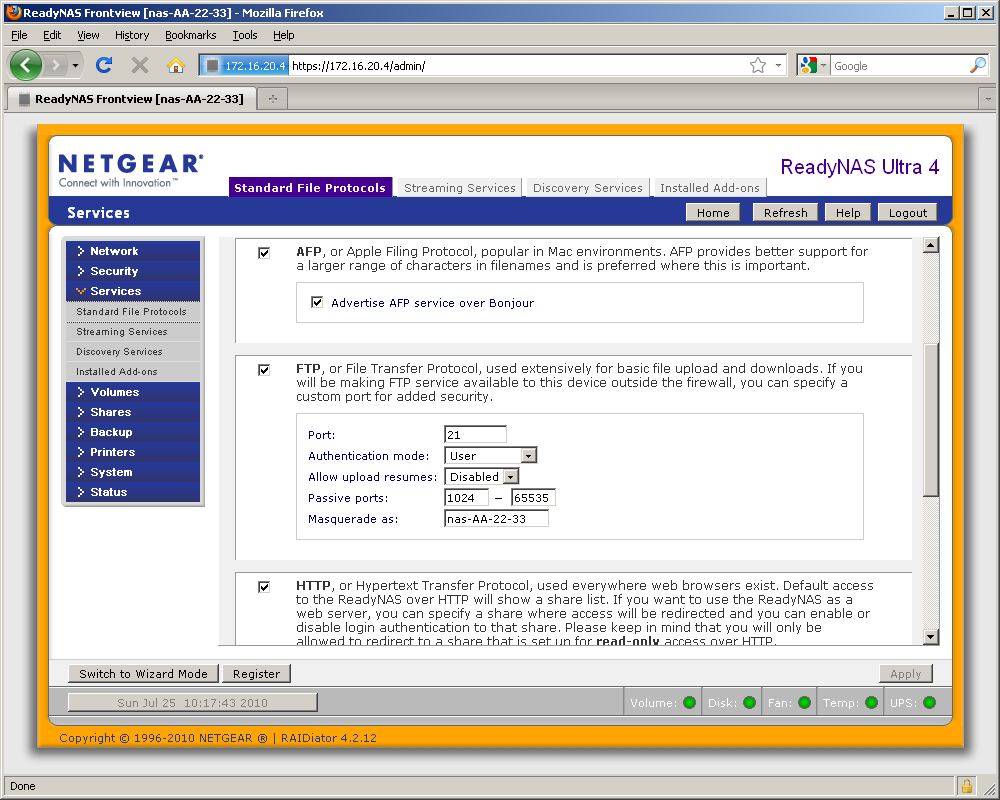
Task: Click the Firefox Back arrow button
Action: (26, 65)
